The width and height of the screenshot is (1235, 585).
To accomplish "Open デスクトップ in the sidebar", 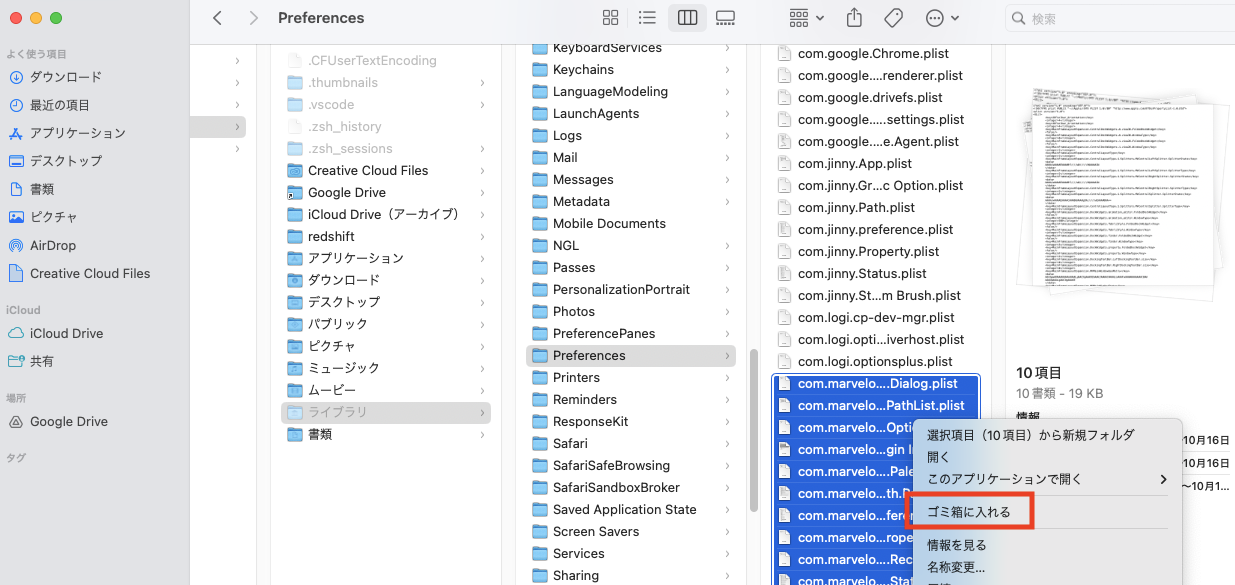I will point(65,161).
